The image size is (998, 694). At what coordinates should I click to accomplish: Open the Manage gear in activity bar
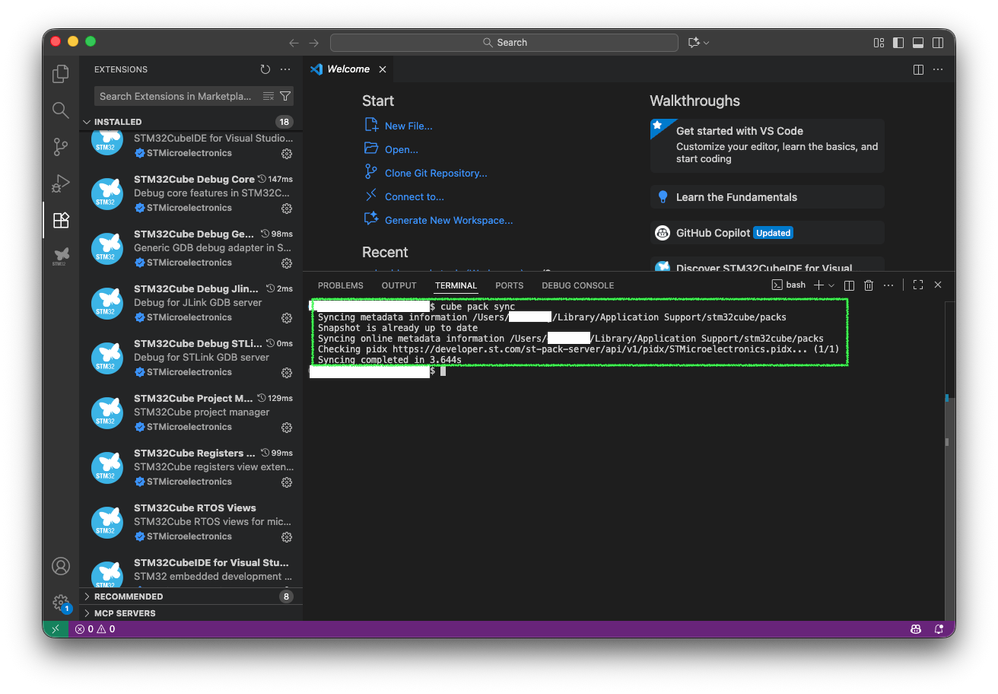60,602
